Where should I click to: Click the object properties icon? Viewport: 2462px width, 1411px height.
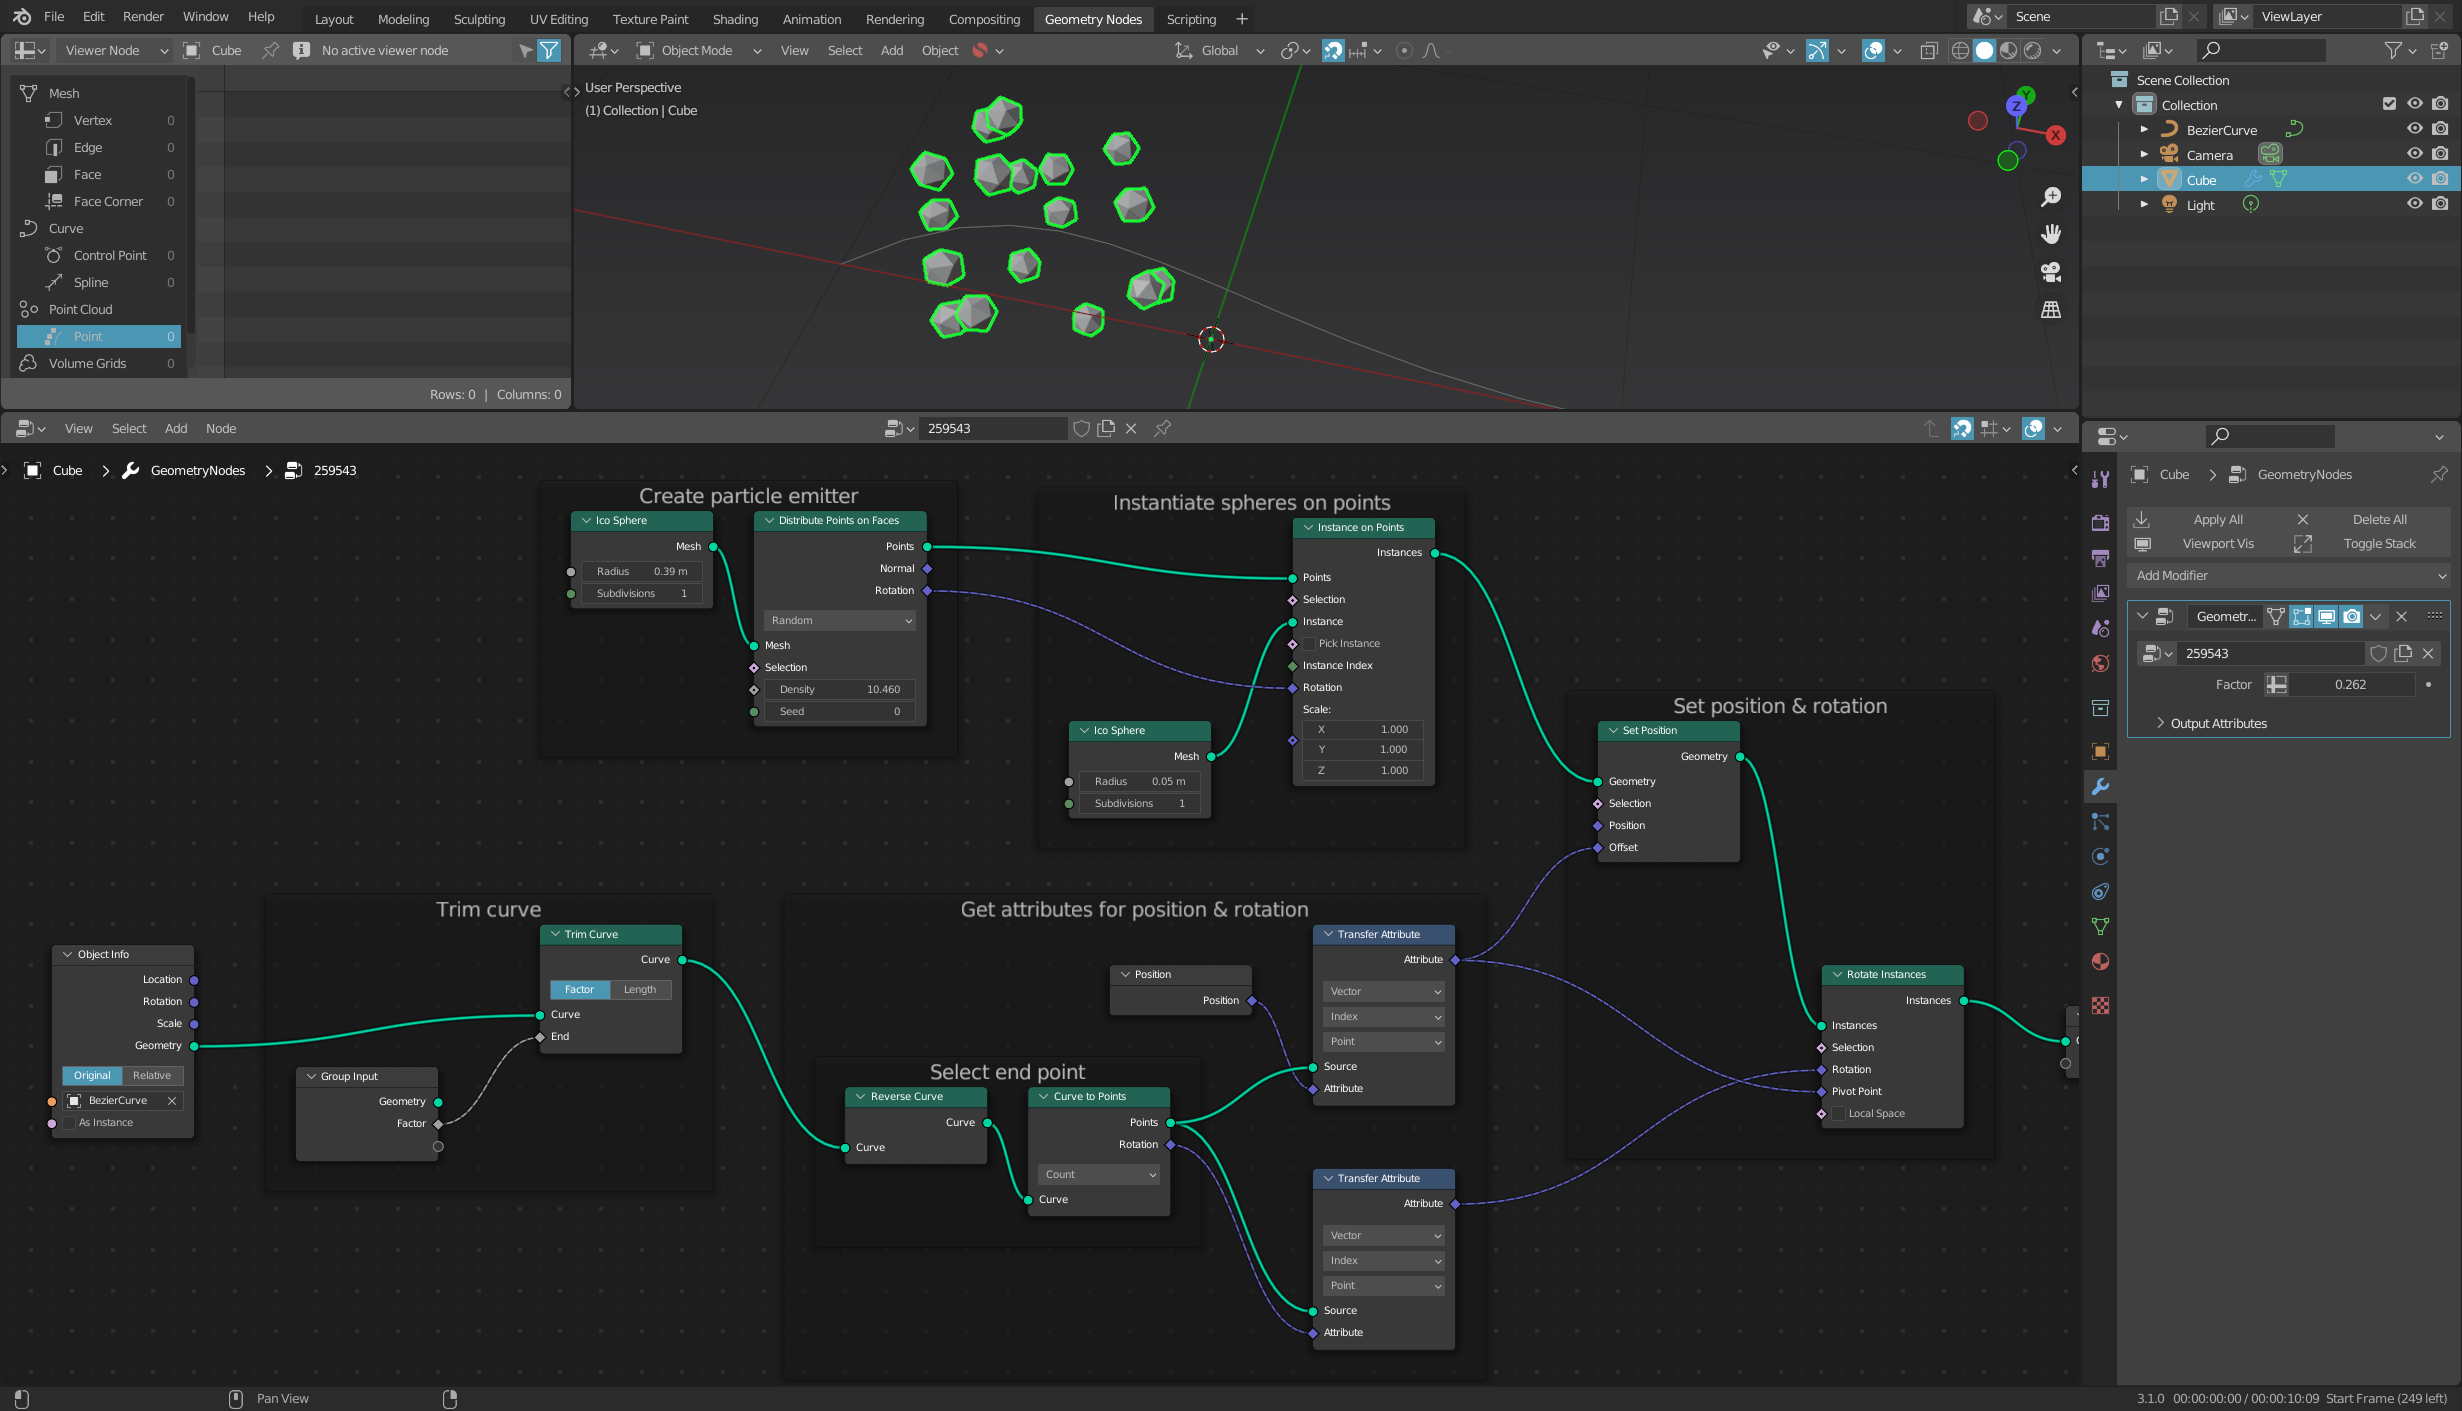(x=2102, y=751)
